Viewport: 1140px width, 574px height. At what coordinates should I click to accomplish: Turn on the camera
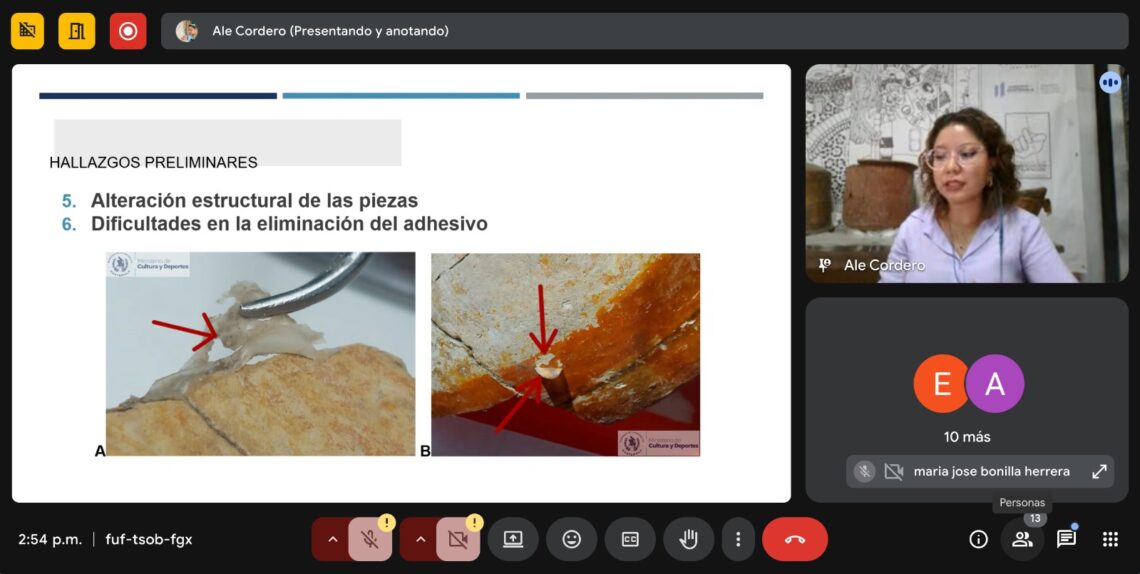tap(458, 539)
